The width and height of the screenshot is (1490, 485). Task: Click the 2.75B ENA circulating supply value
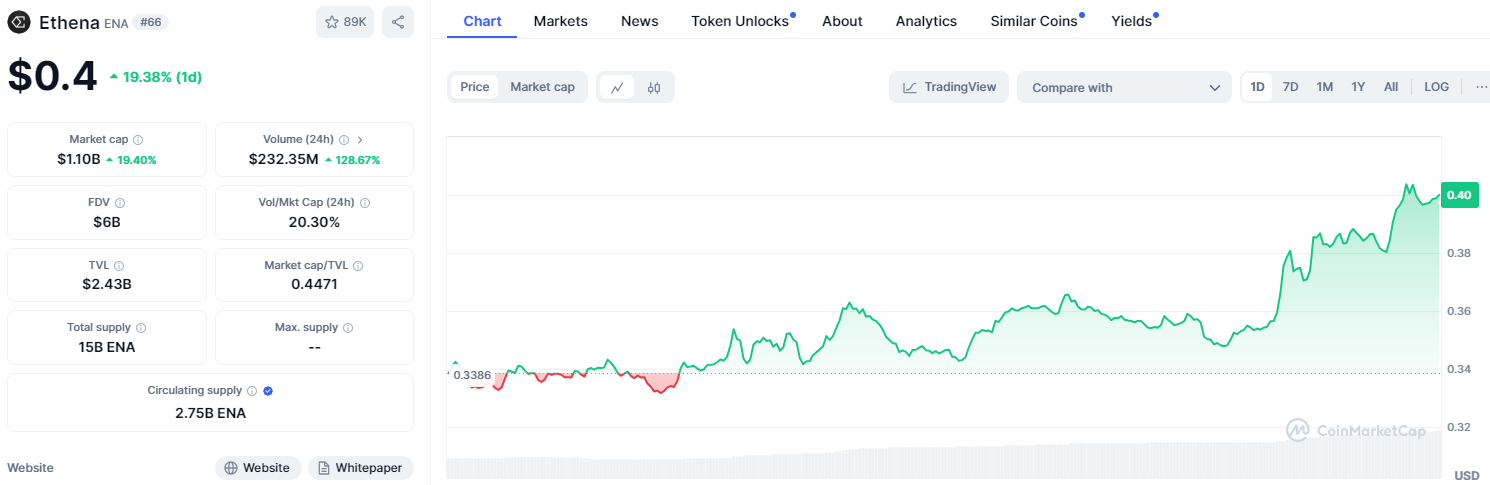[x=210, y=412]
